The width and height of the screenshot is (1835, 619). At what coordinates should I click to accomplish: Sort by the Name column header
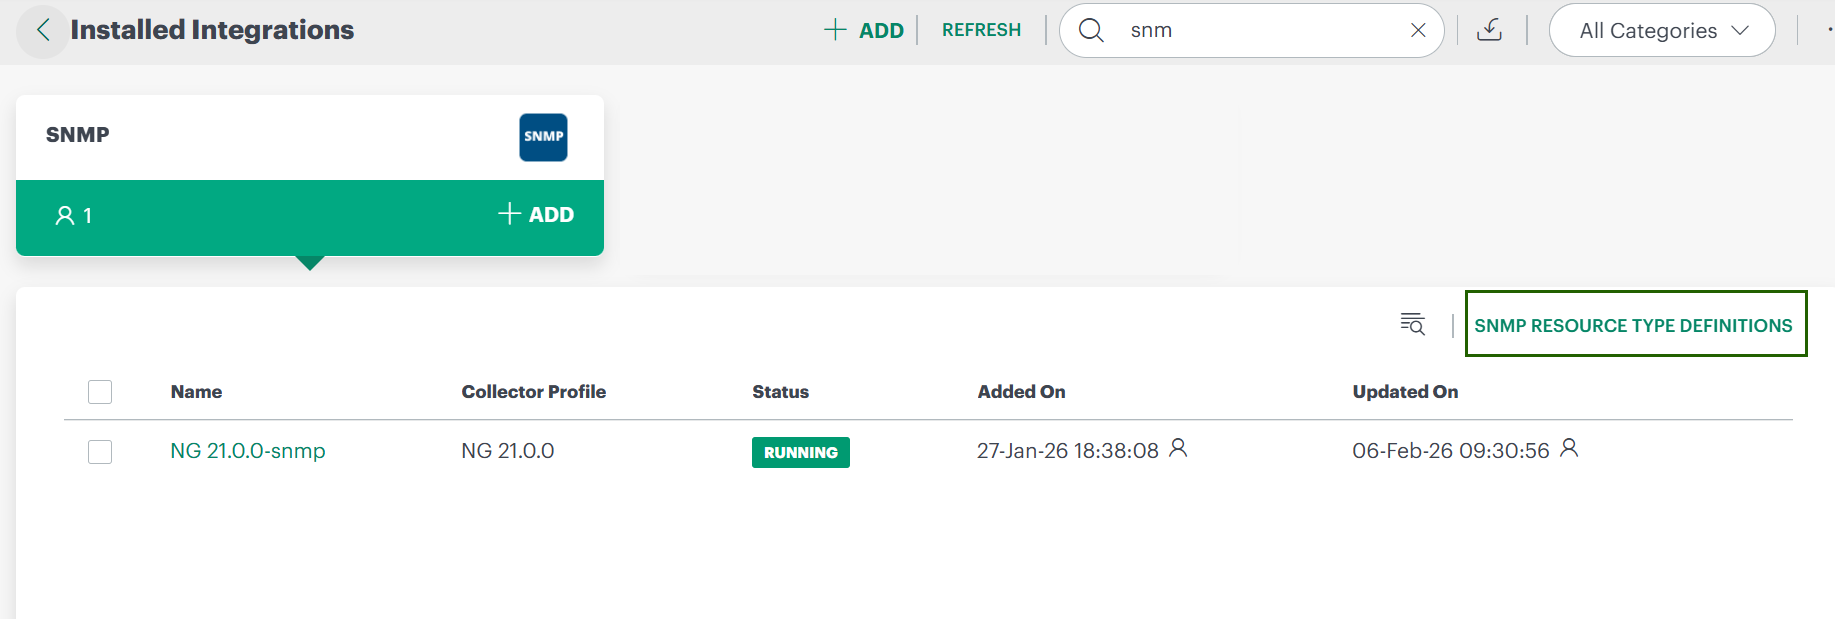(x=196, y=392)
